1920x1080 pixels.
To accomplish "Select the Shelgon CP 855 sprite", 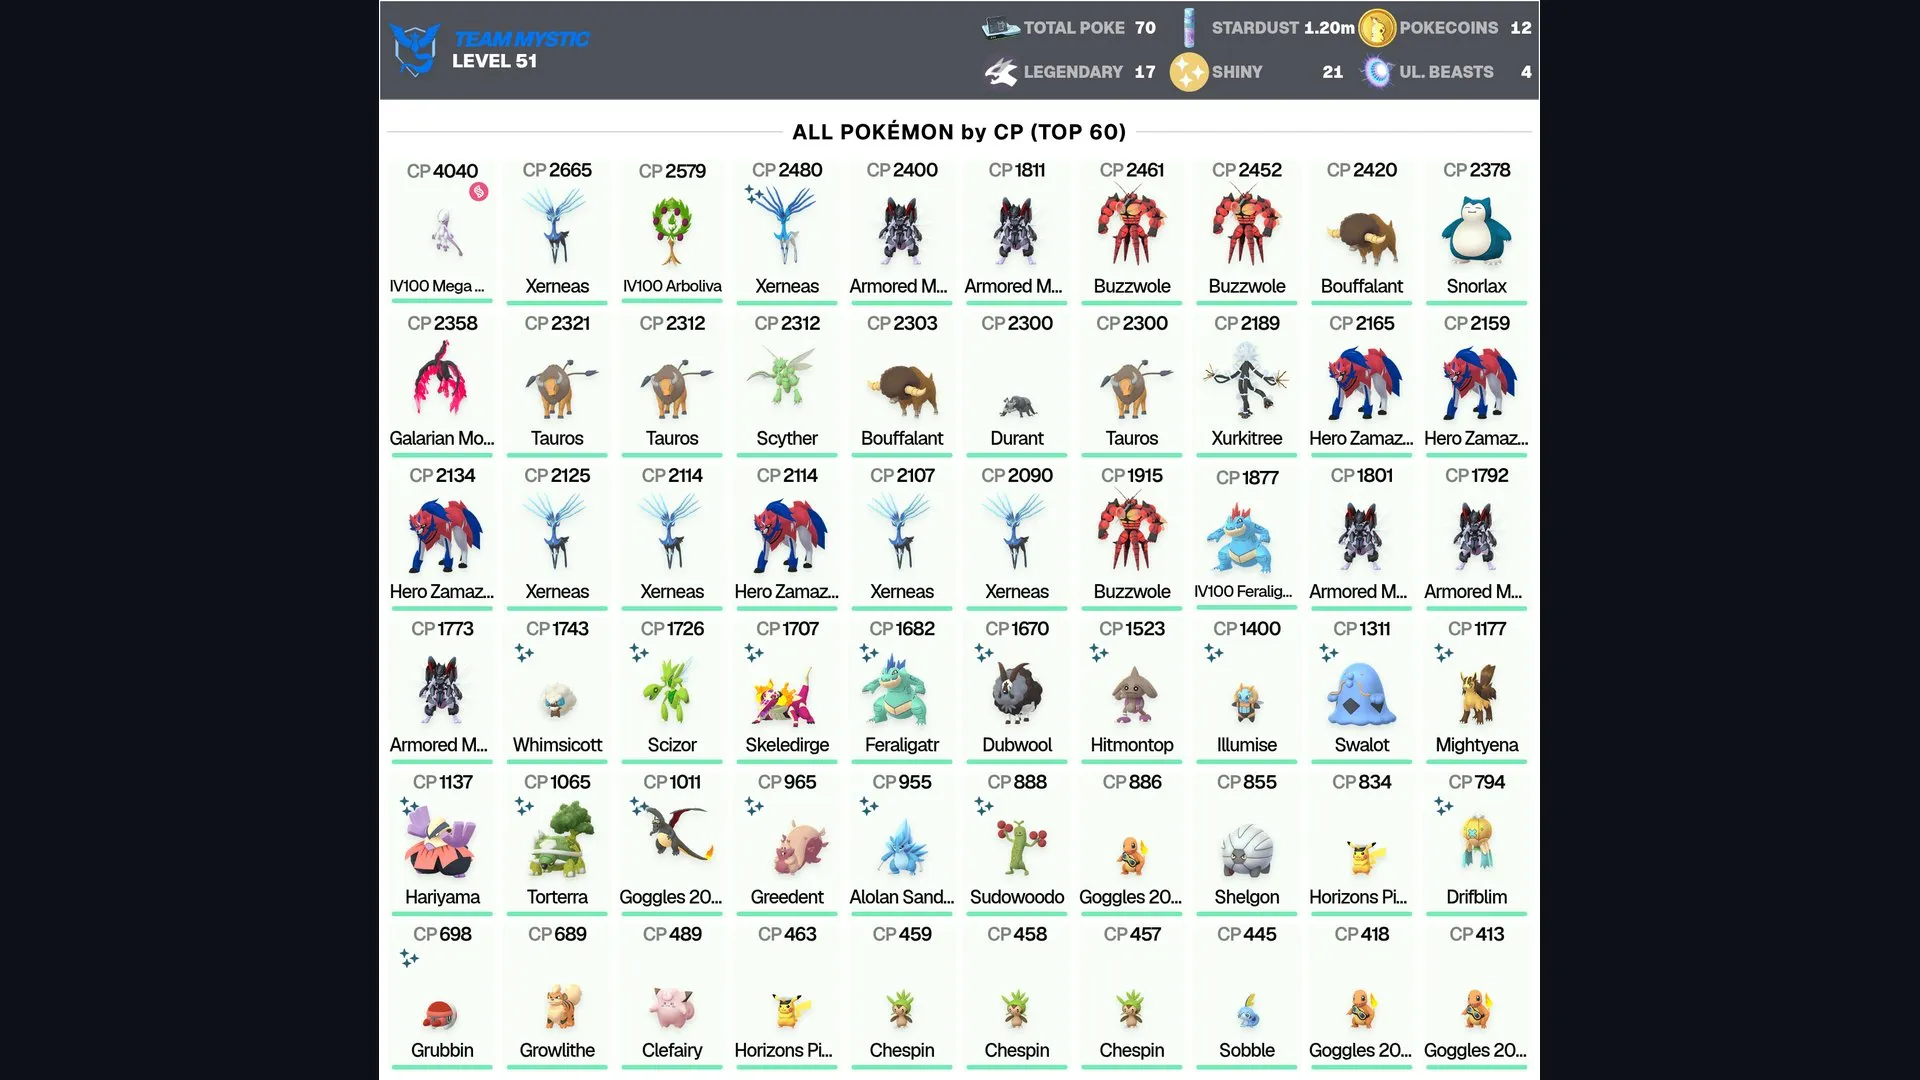I will pos(1246,850).
